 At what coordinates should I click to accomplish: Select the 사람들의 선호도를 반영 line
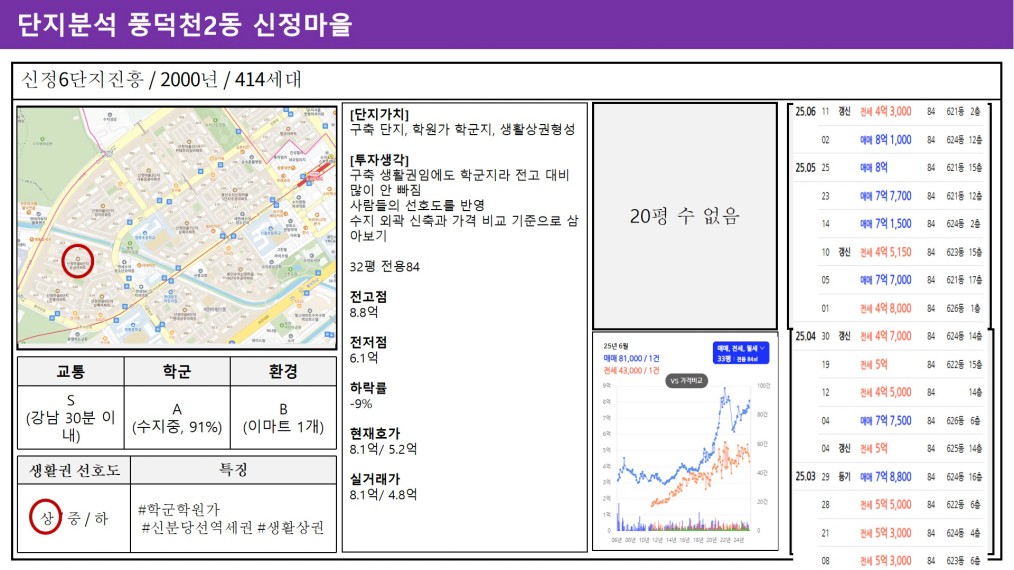[417, 205]
